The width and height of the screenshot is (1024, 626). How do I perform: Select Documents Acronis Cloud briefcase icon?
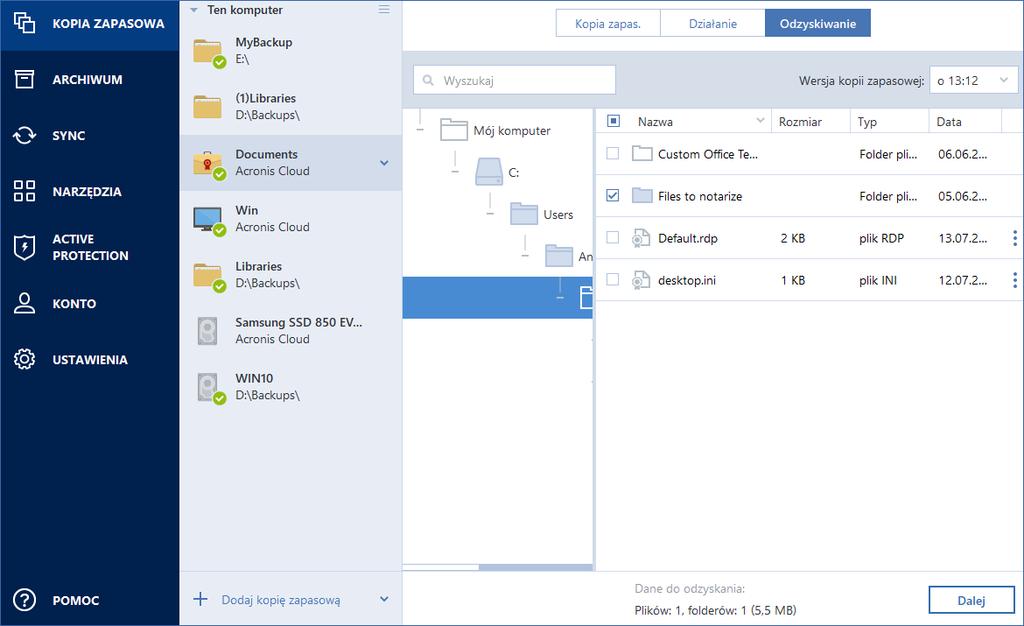[x=208, y=164]
